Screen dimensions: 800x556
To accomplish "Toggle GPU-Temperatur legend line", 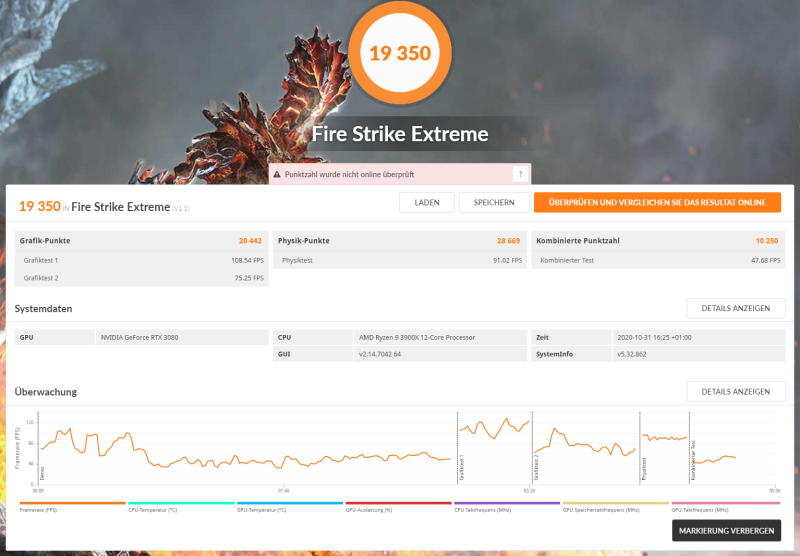I will (290, 503).
